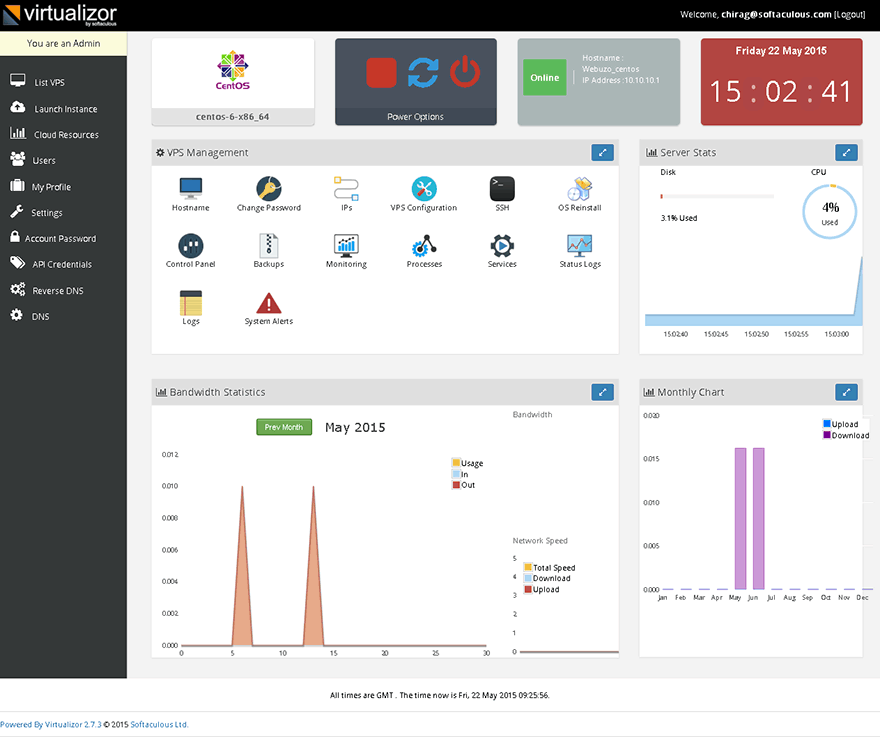Viewport: 880px width, 737px height.
Task: Open the OS Reinstall icon
Action: (x=579, y=188)
